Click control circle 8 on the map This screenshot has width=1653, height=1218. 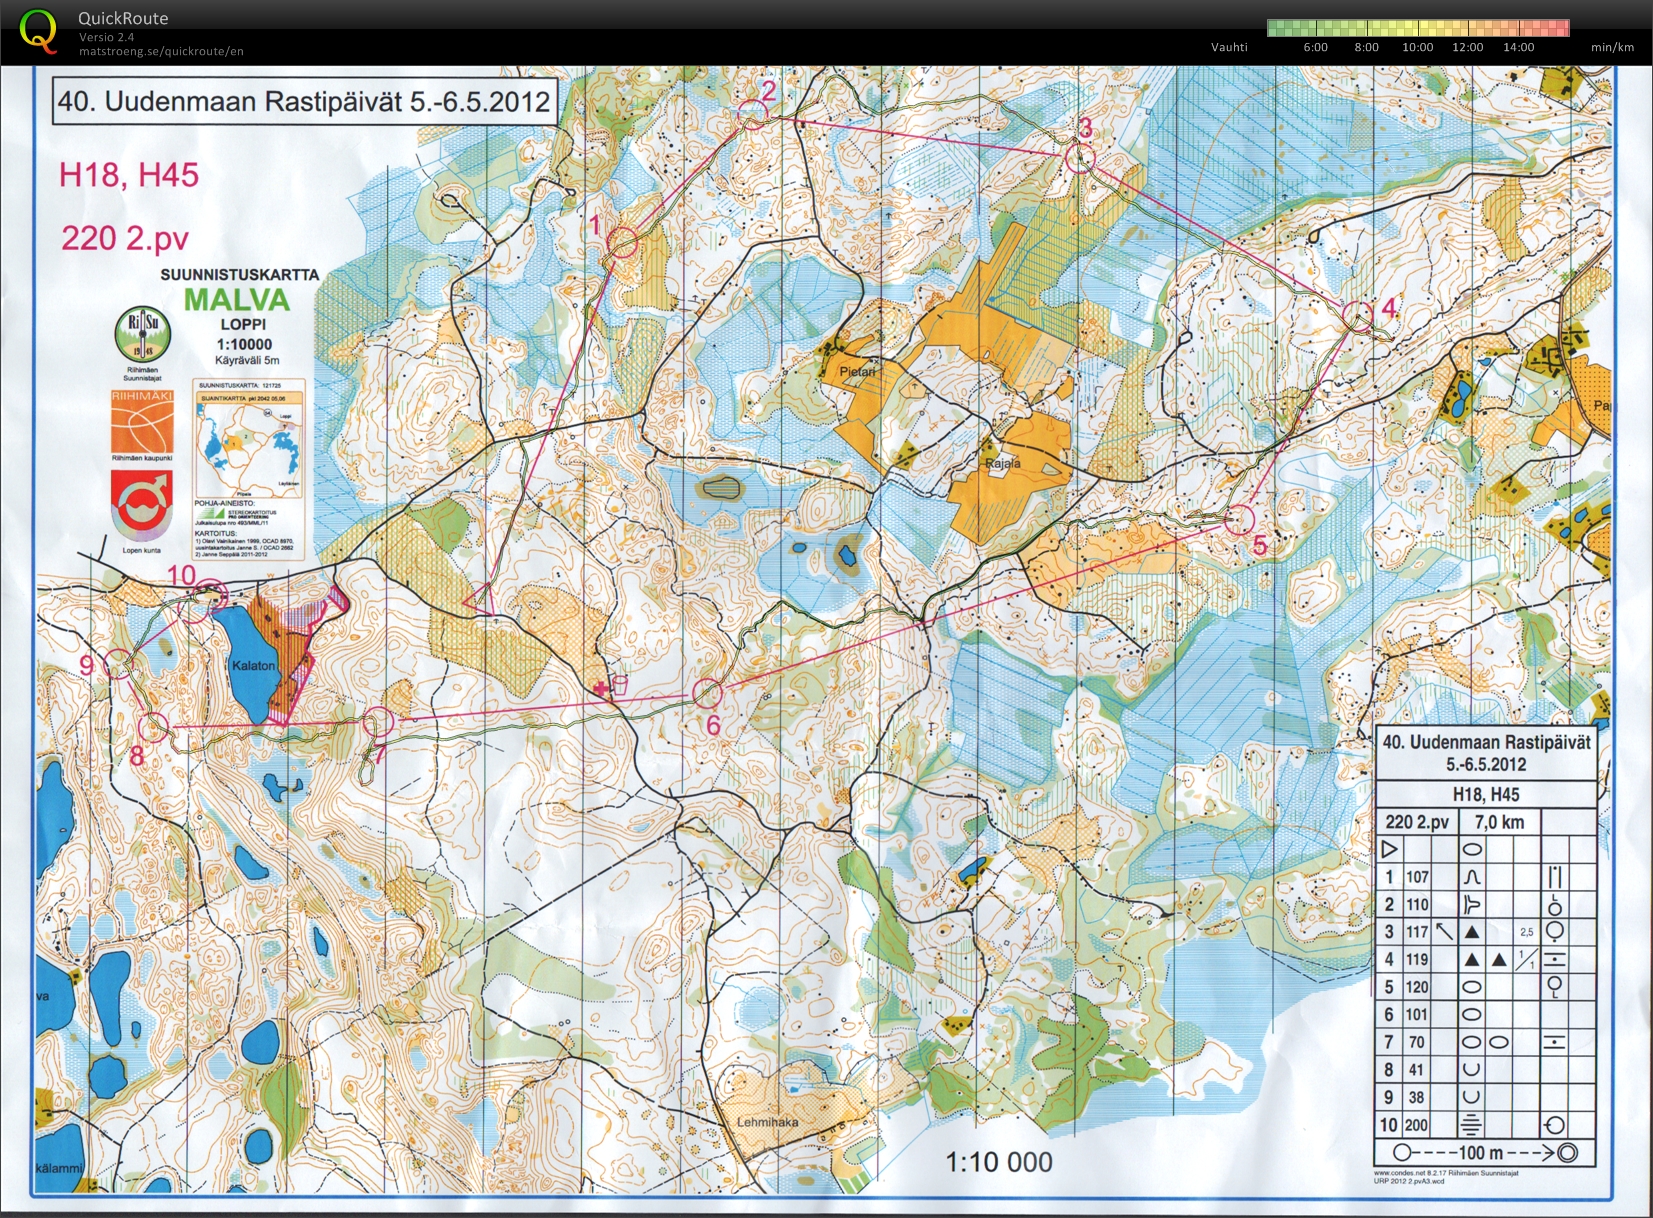[153, 727]
